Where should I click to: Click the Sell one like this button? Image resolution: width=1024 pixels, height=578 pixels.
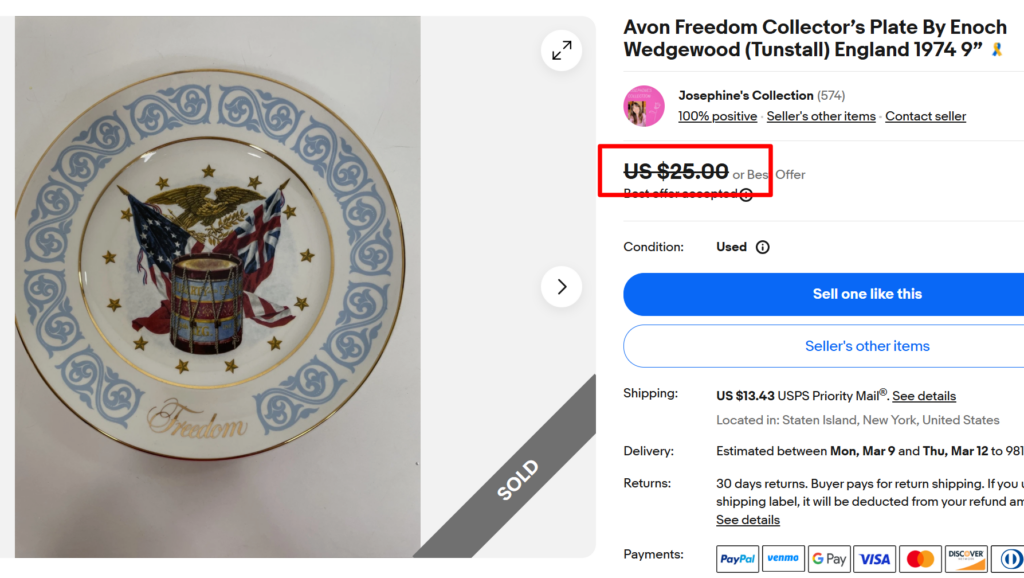[x=868, y=294]
